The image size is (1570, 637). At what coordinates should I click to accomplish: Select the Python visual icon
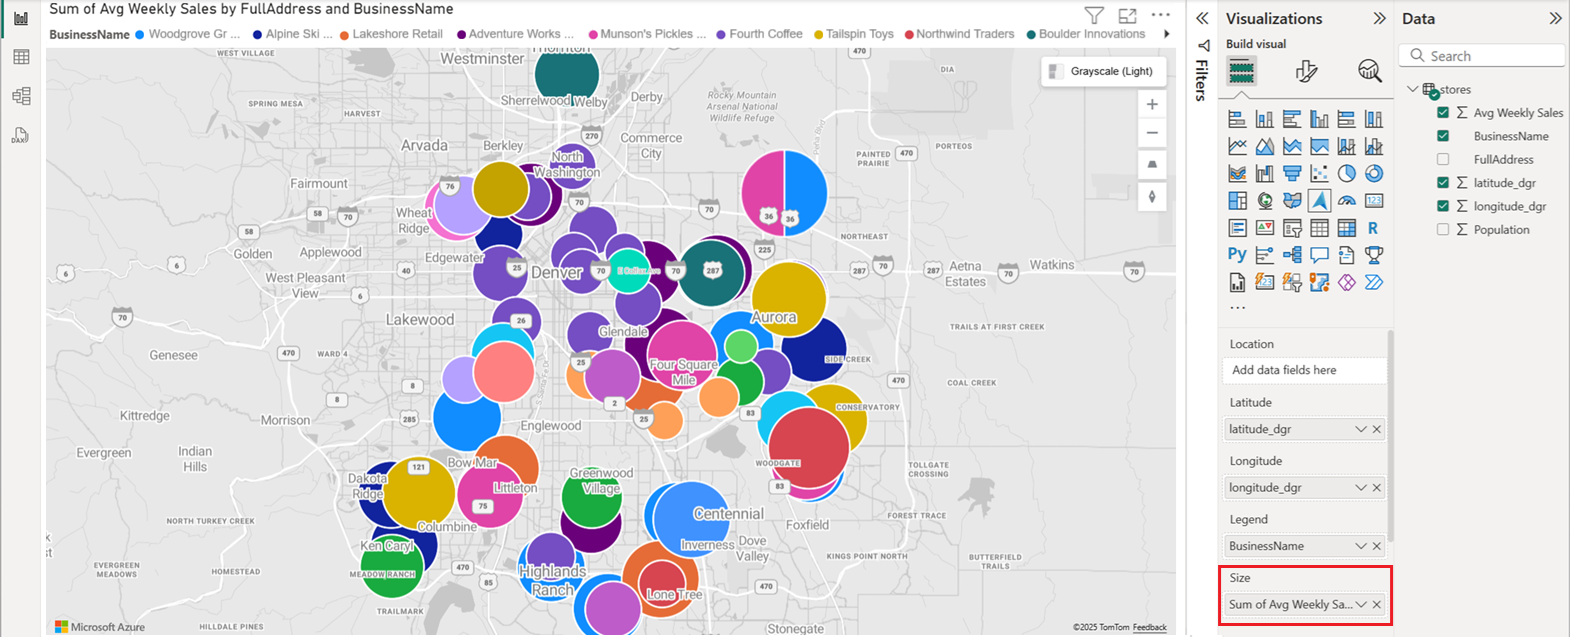coord(1237,255)
